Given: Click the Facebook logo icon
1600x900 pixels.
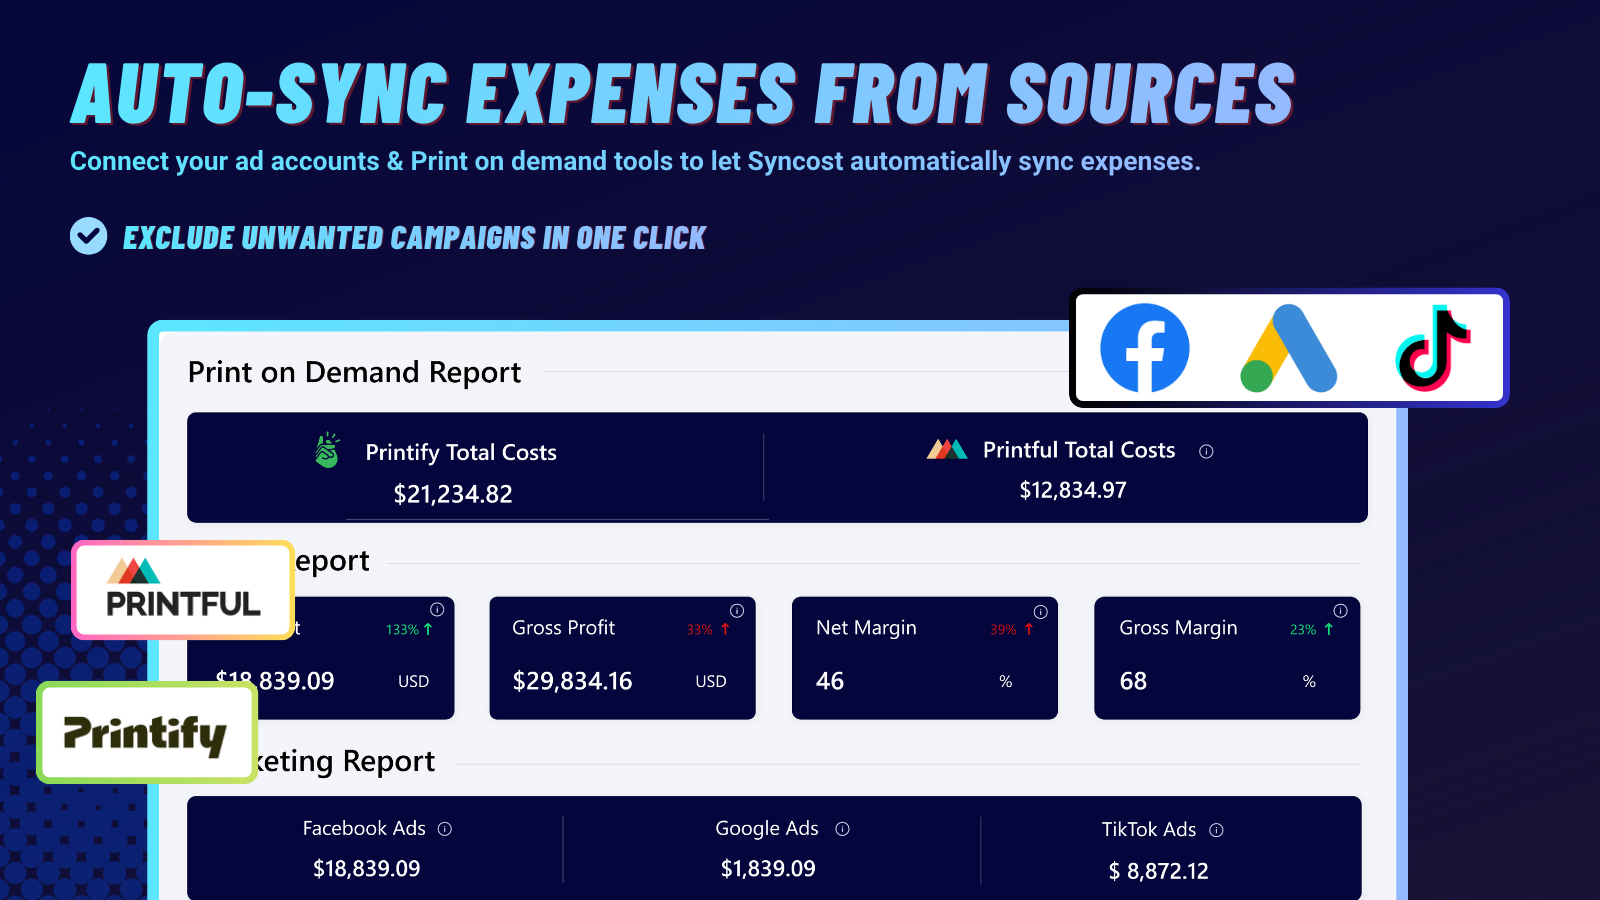Looking at the screenshot, I should click(x=1144, y=348).
